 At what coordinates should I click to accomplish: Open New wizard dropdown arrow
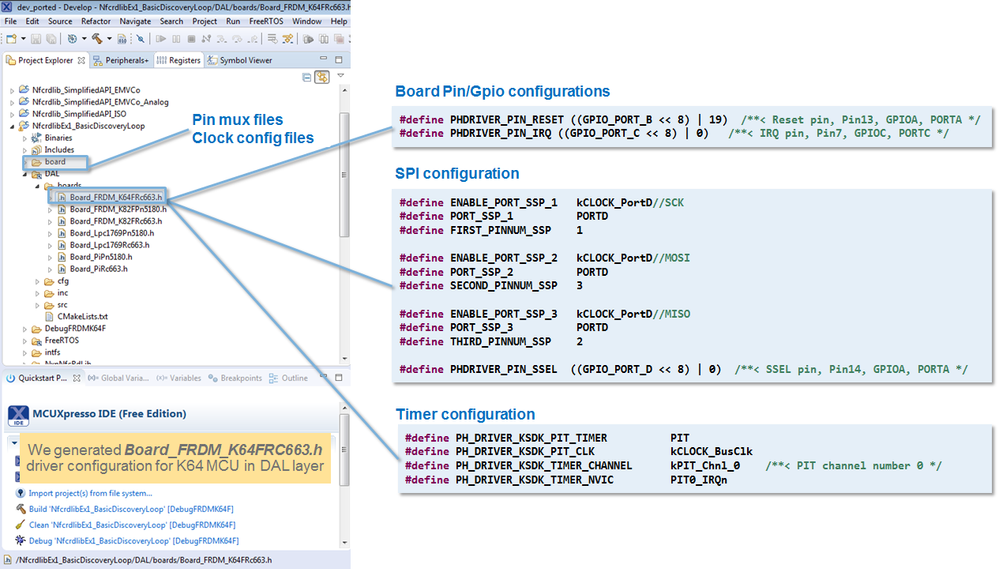pos(24,39)
